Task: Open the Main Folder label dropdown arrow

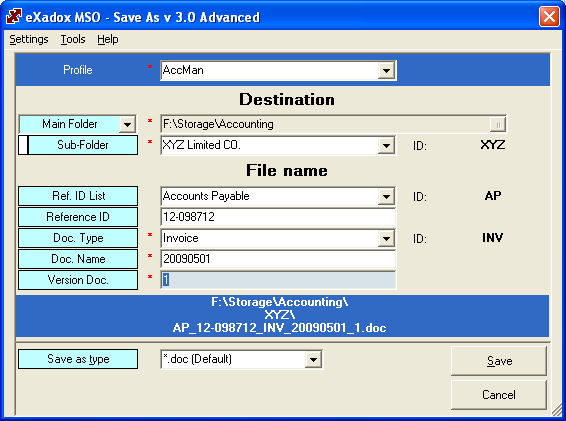Action: [x=127, y=125]
